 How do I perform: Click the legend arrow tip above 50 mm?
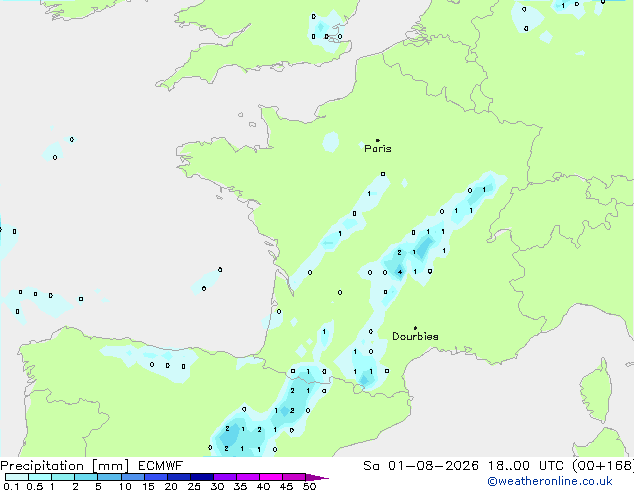tap(317, 477)
